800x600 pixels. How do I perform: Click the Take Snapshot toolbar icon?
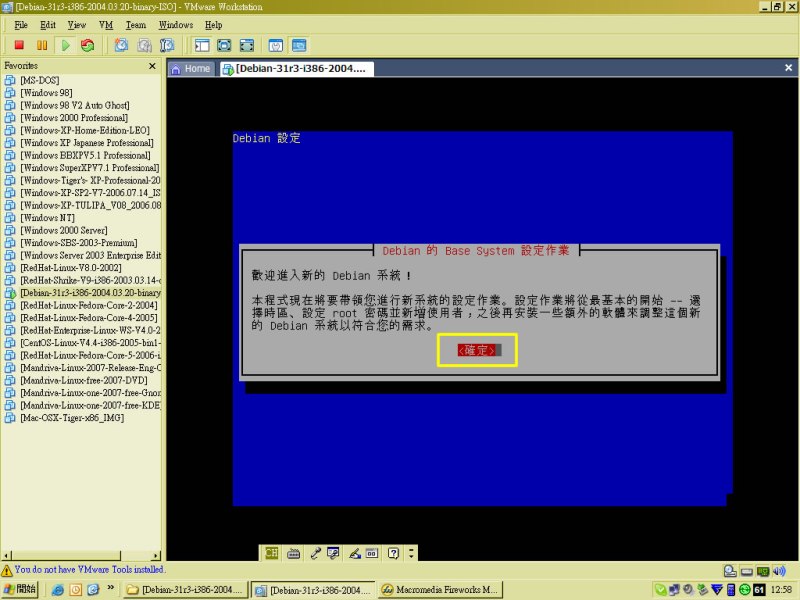point(121,45)
